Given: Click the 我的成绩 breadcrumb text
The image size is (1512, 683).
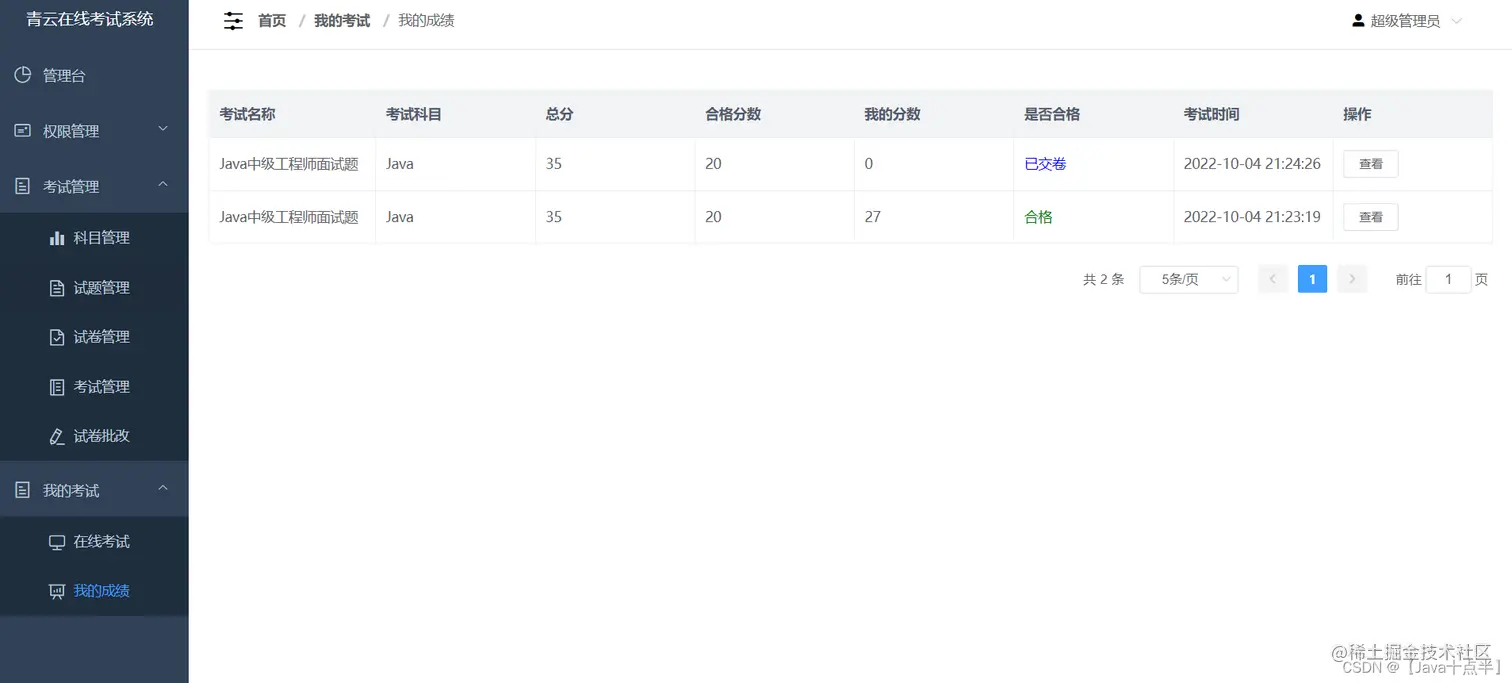Looking at the screenshot, I should 426,20.
